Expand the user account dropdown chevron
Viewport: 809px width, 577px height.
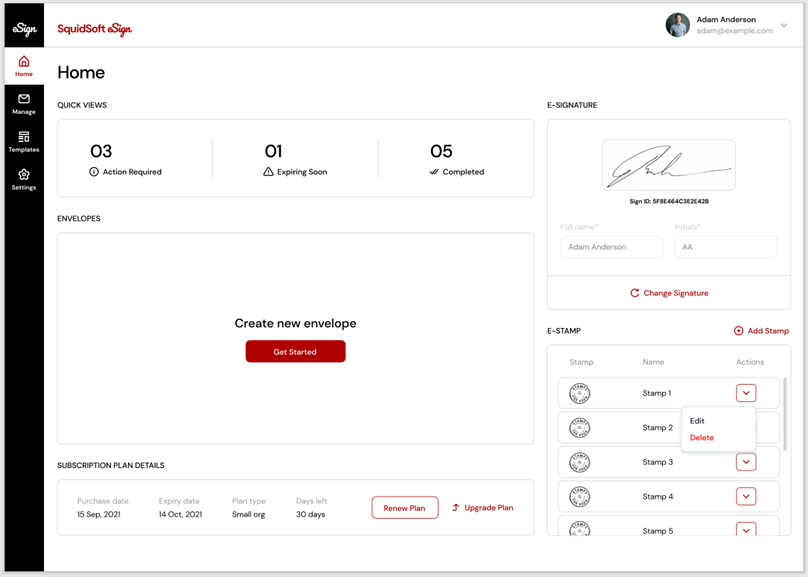click(784, 25)
